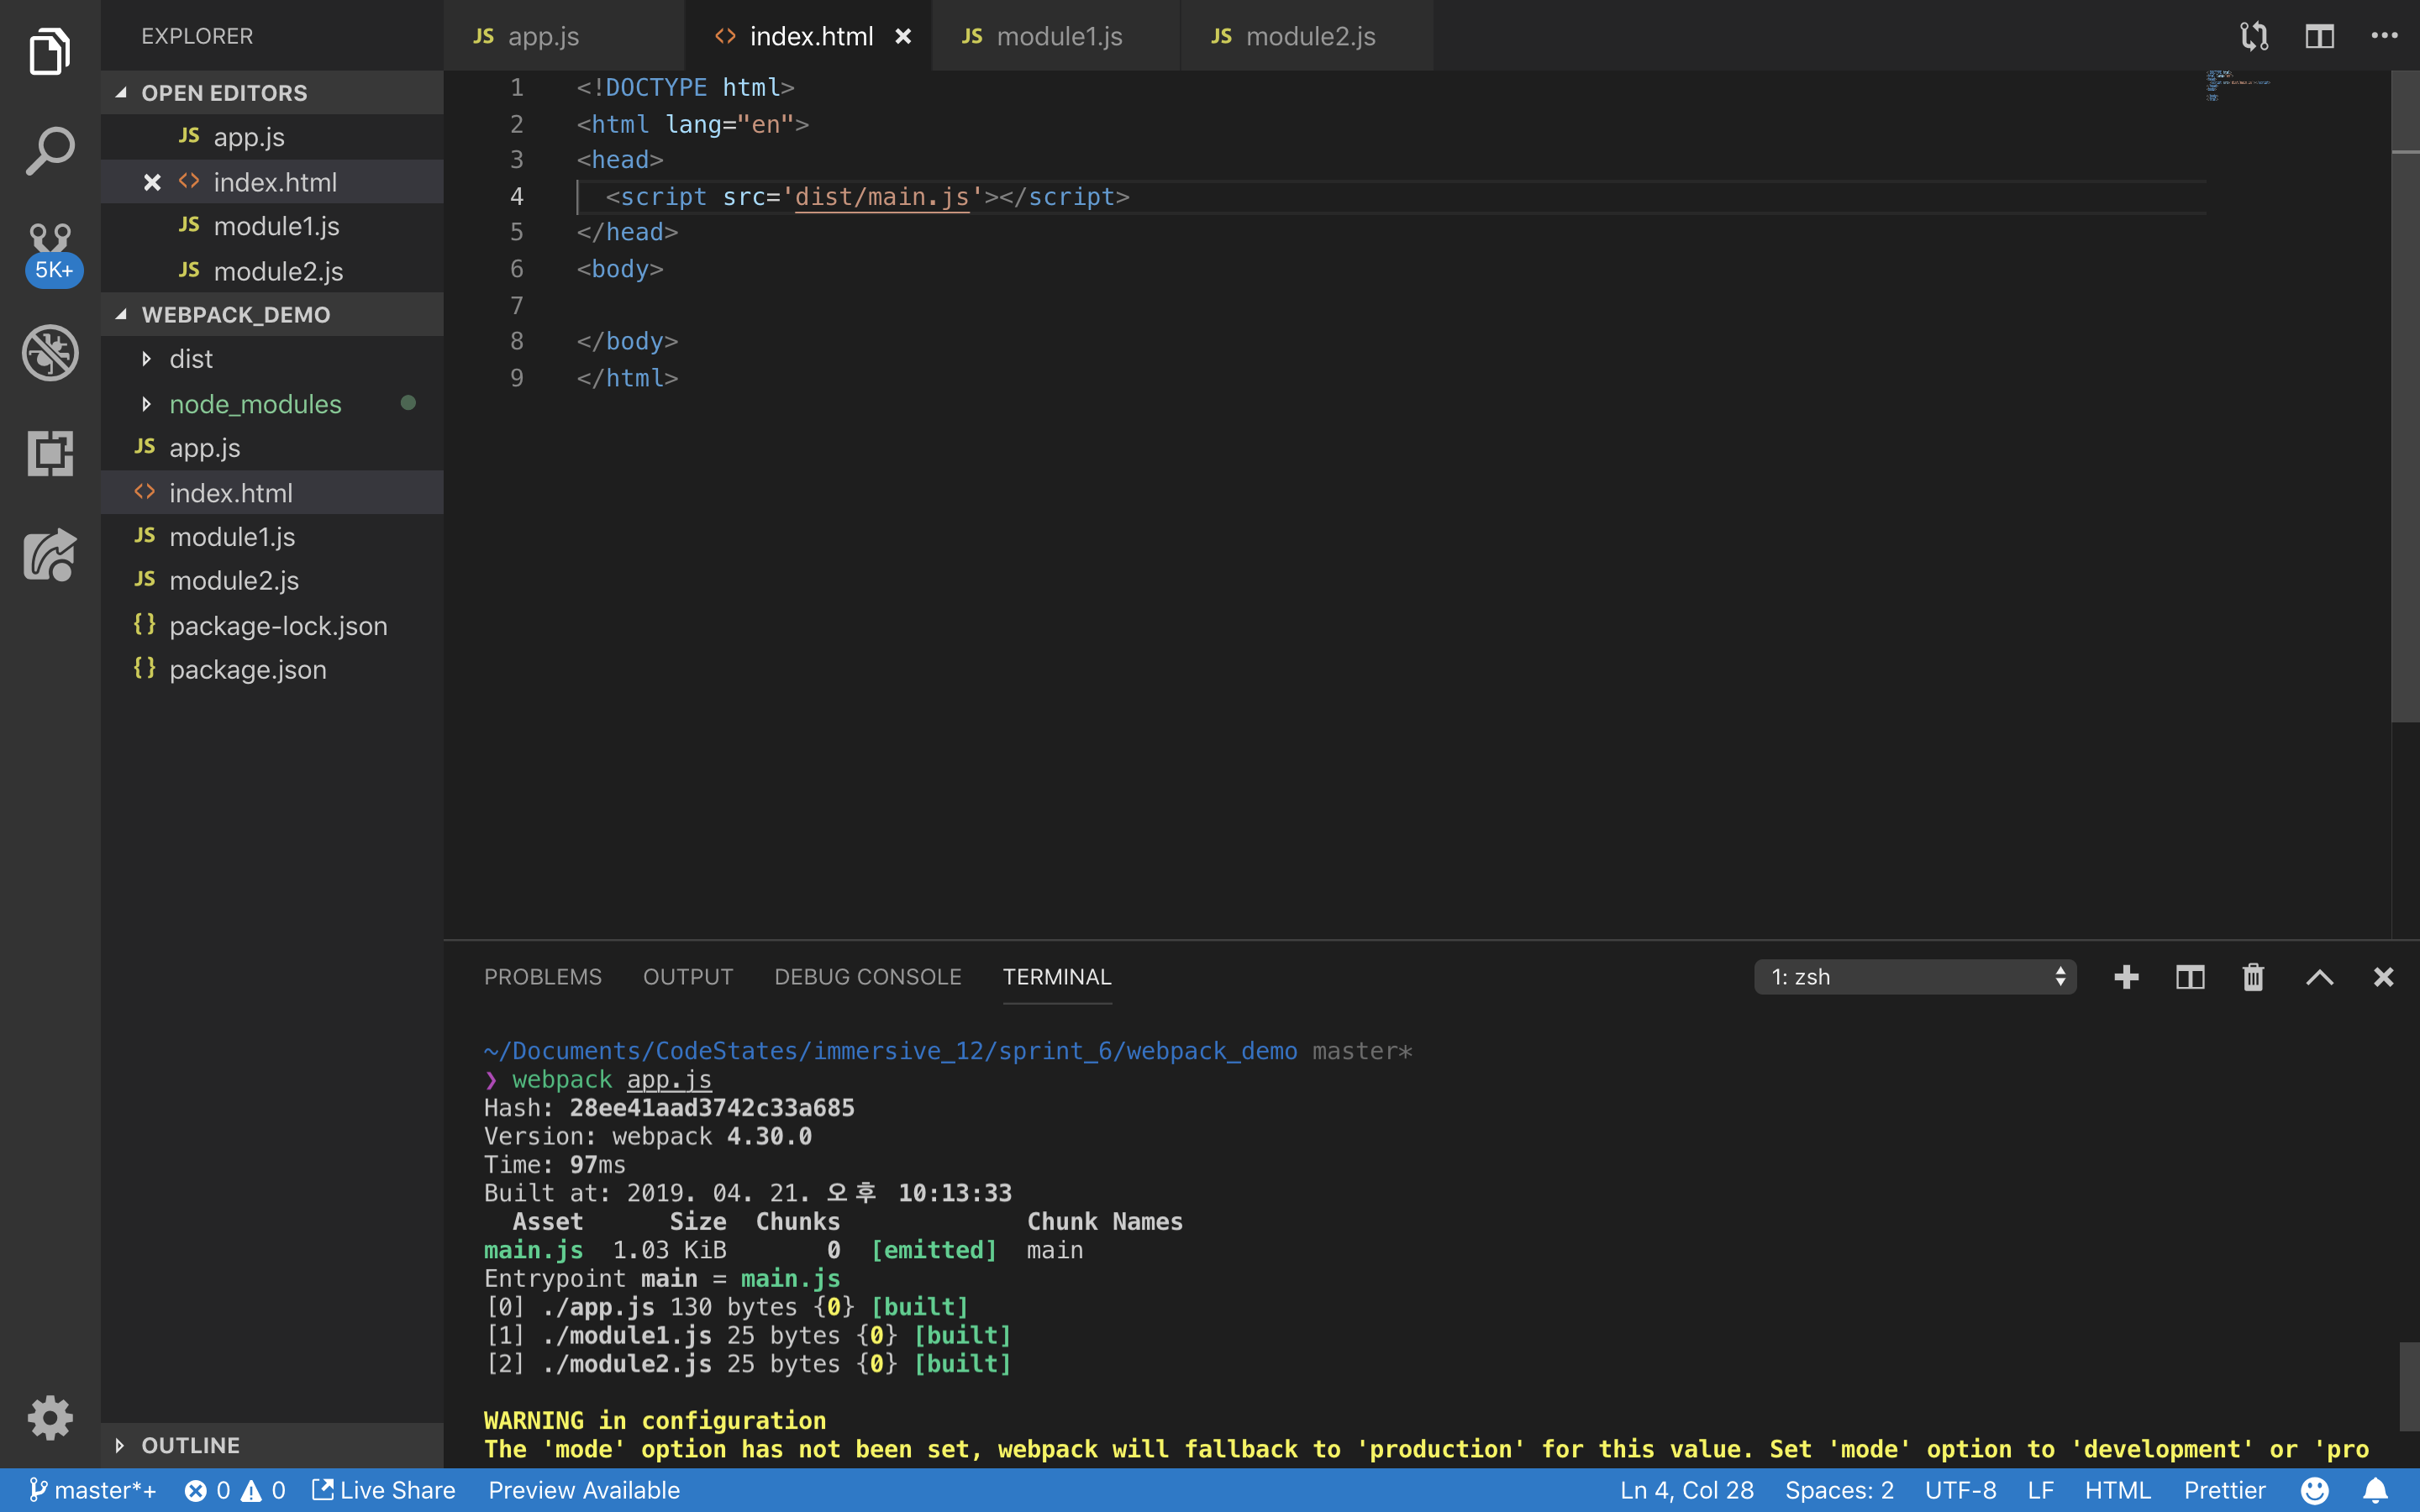Maximize terminal panel with chevron up

tap(2319, 977)
